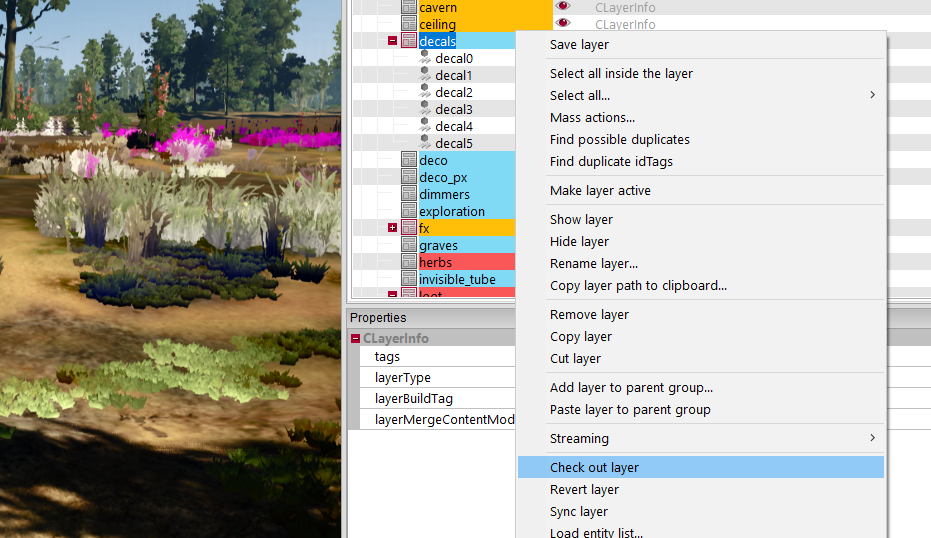Select the decal5 entity in the tree

[x=454, y=143]
